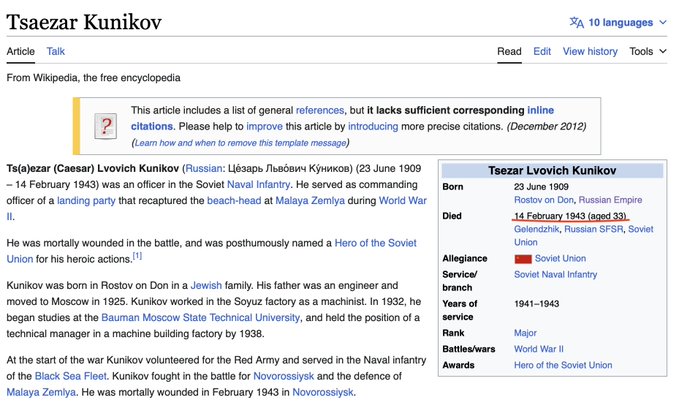Open the Major rank link
Viewport: 679px width, 411px height.
click(525, 333)
